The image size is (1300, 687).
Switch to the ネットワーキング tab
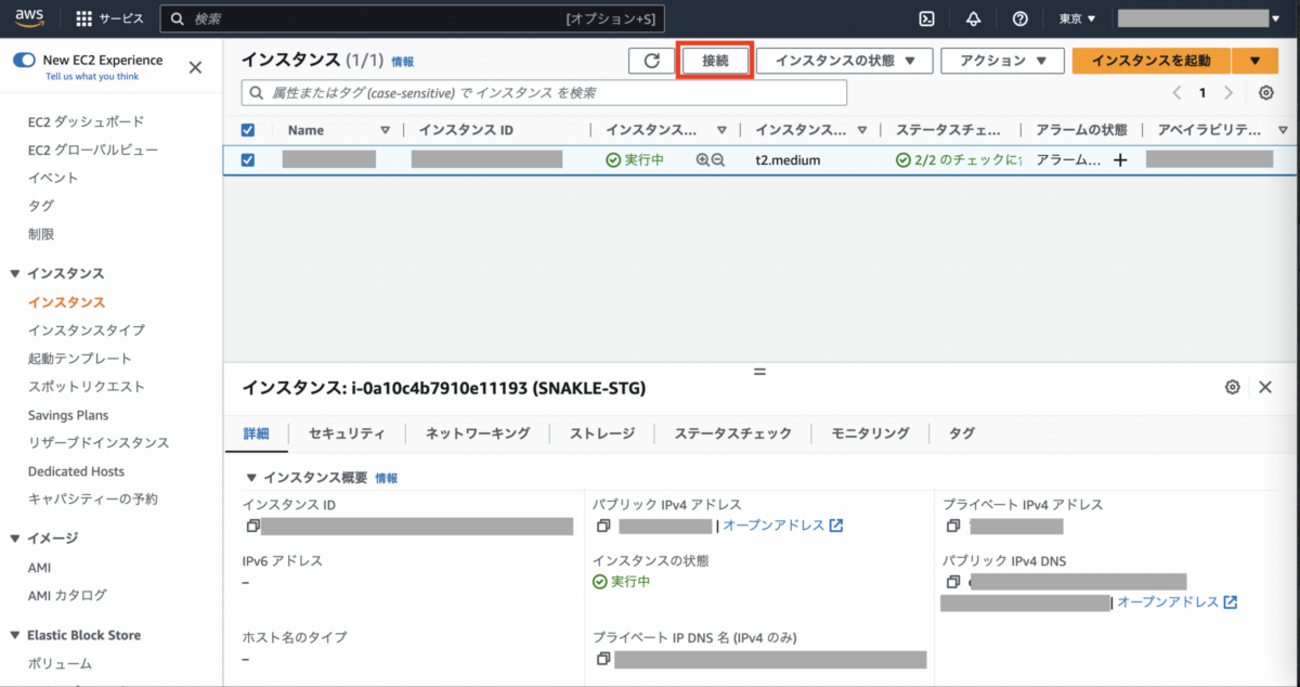[477, 433]
